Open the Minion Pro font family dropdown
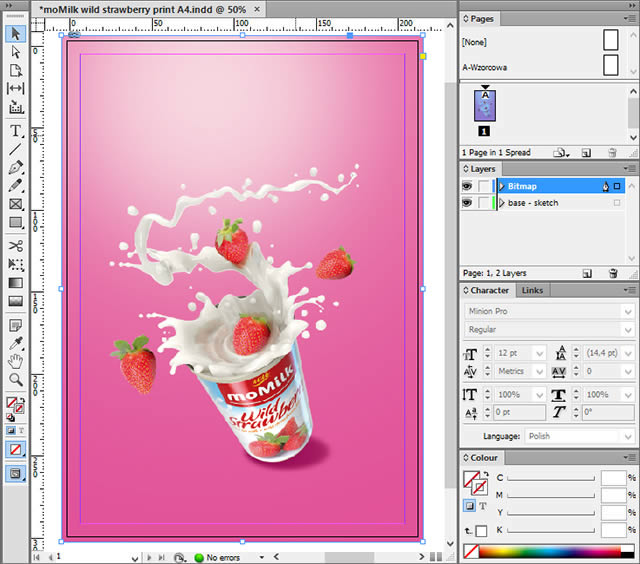The height and width of the screenshot is (564, 640). [628, 311]
